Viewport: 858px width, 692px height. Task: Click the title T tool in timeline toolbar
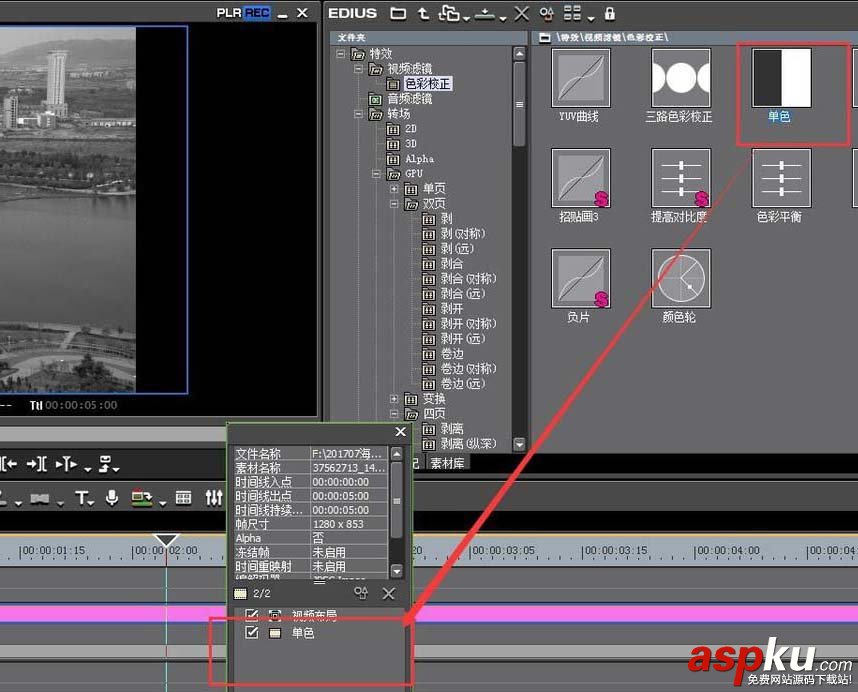pos(81,498)
